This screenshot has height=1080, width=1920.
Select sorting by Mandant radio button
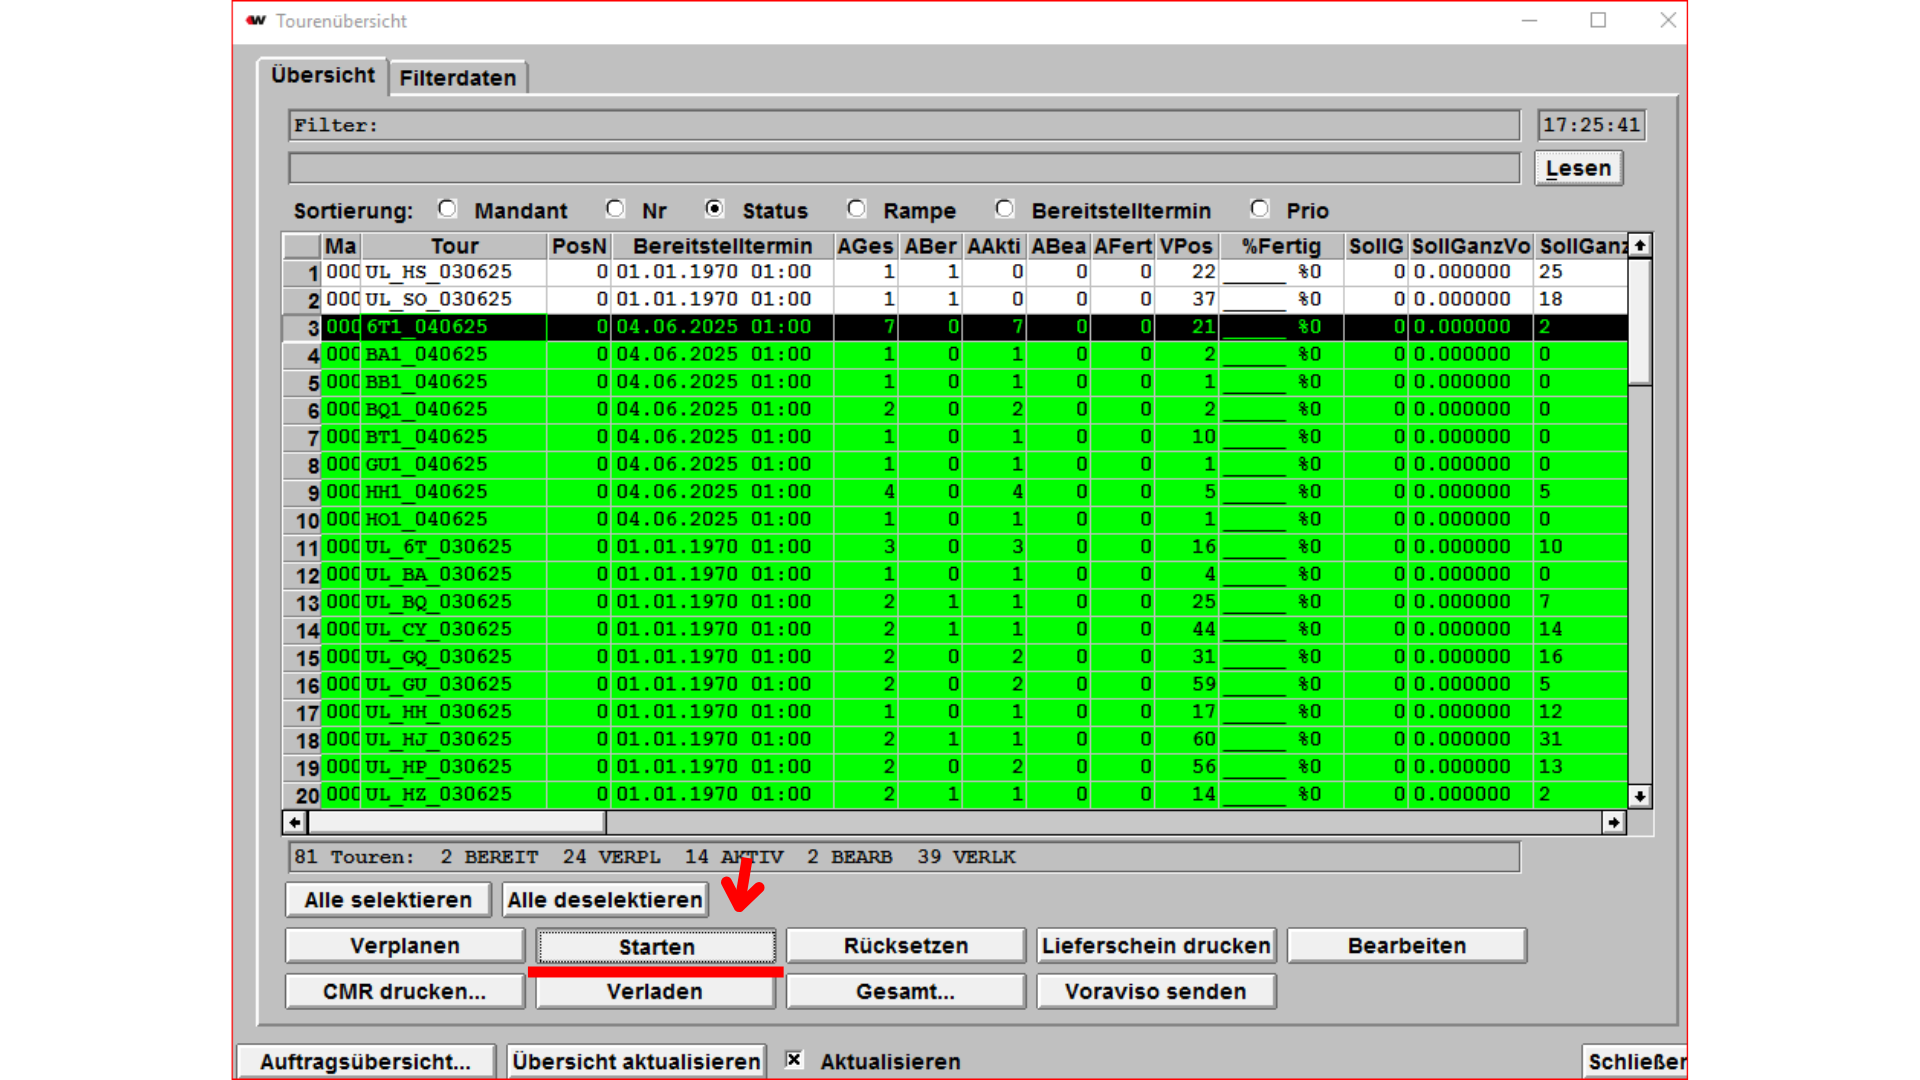tap(447, 209)
